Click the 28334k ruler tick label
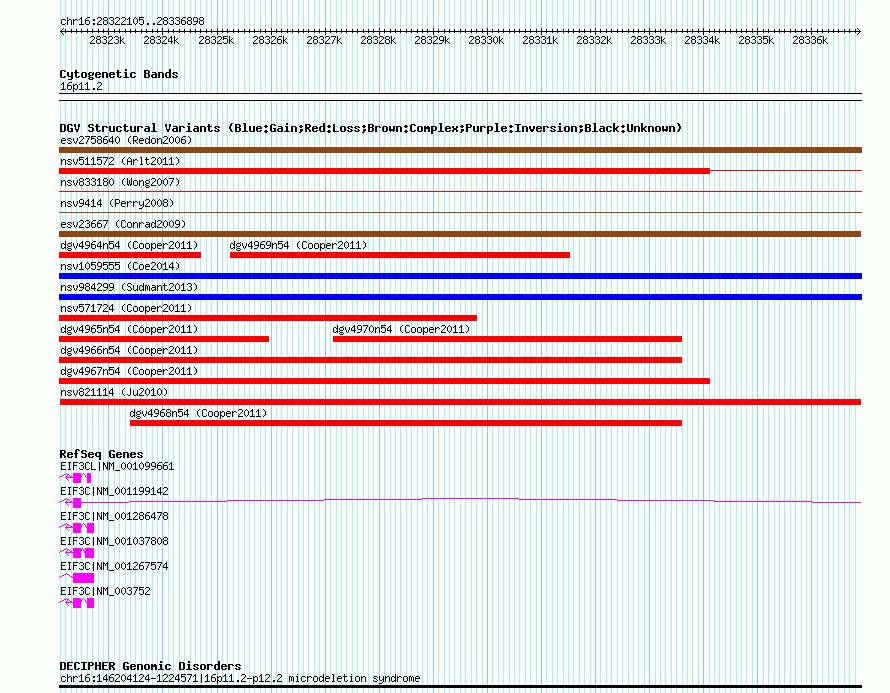The height and width of the screenshot is (693, 890). 702,40
